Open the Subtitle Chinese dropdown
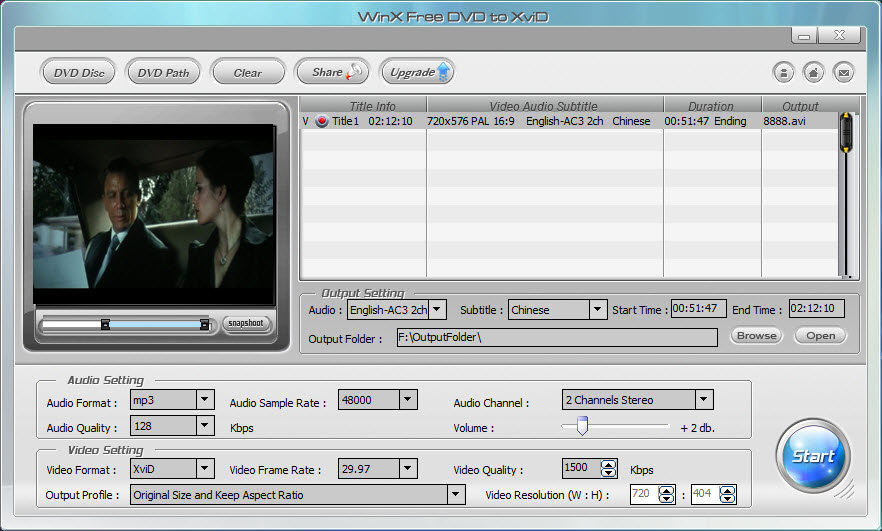The image size is (882, 531). coord(598,309)
